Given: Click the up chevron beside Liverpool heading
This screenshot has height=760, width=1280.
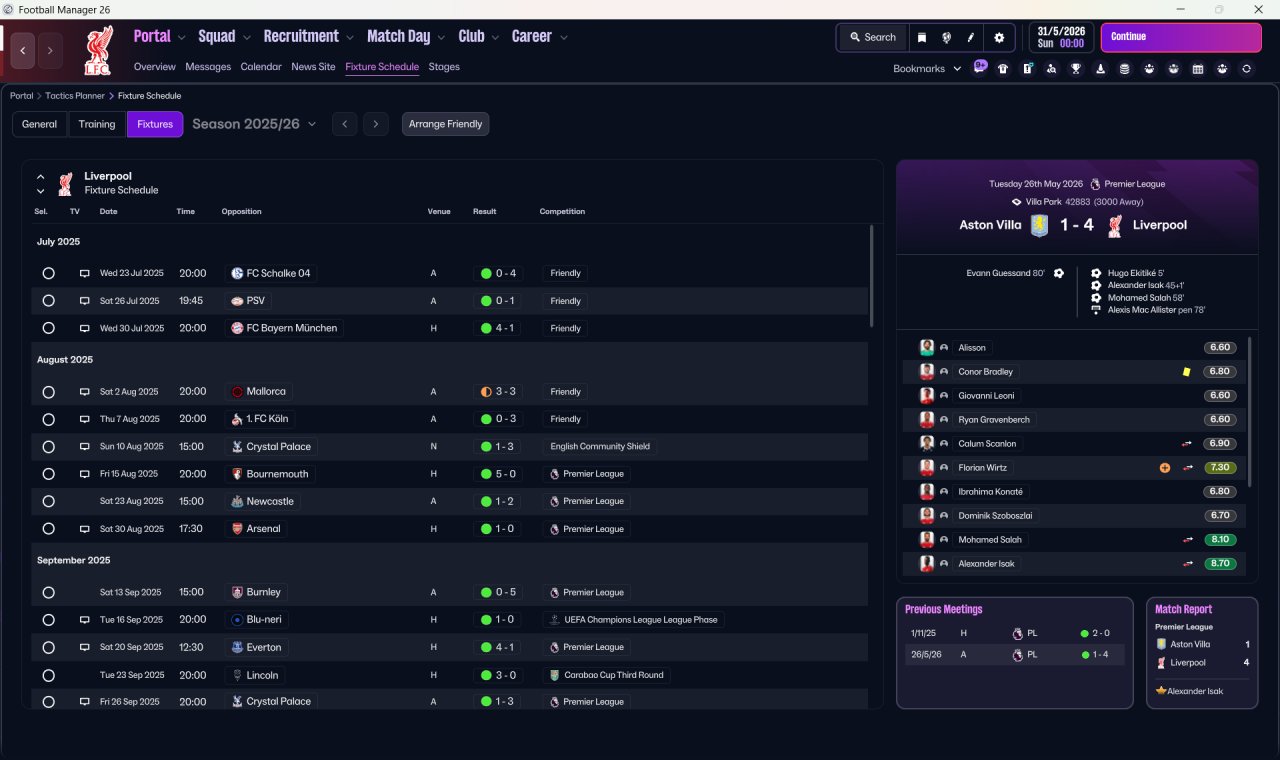Looking at the screenshot, I should coord(41,177).
